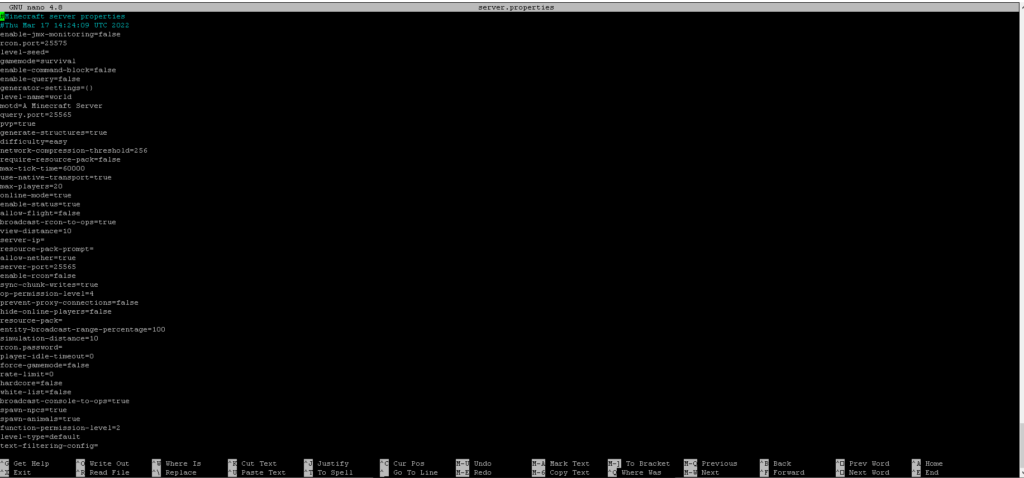Image resolution: width=1024 pixels, height=478 pixels.
Task: Click the hardcore=false line
Action: click(31, 383)
